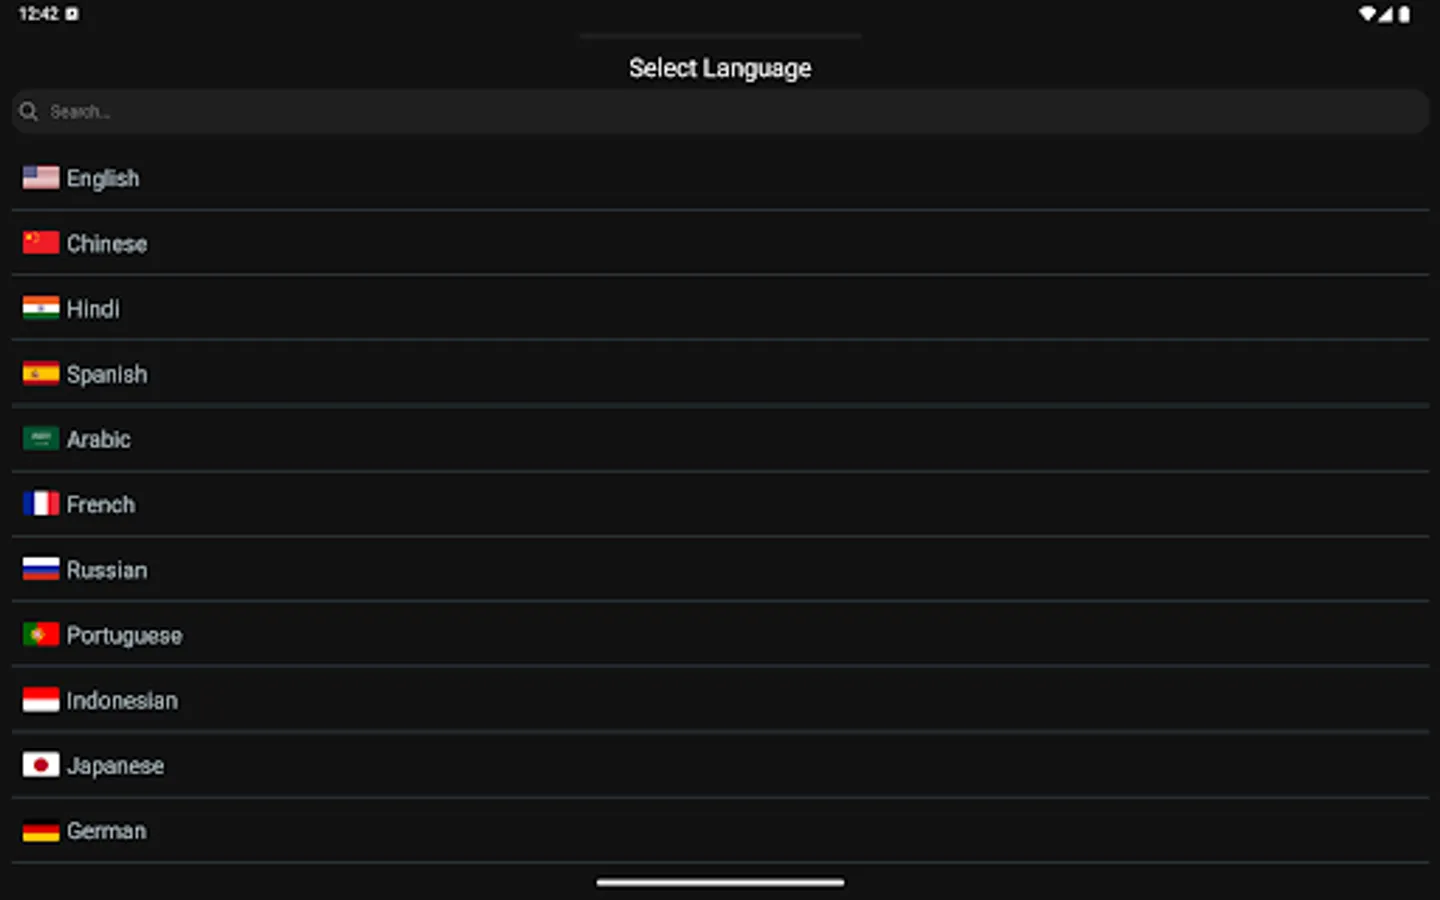Tap the Germany flag icon
Image resolution: width=1440 pixels, height=900 pixels.
tap(40, 830)
